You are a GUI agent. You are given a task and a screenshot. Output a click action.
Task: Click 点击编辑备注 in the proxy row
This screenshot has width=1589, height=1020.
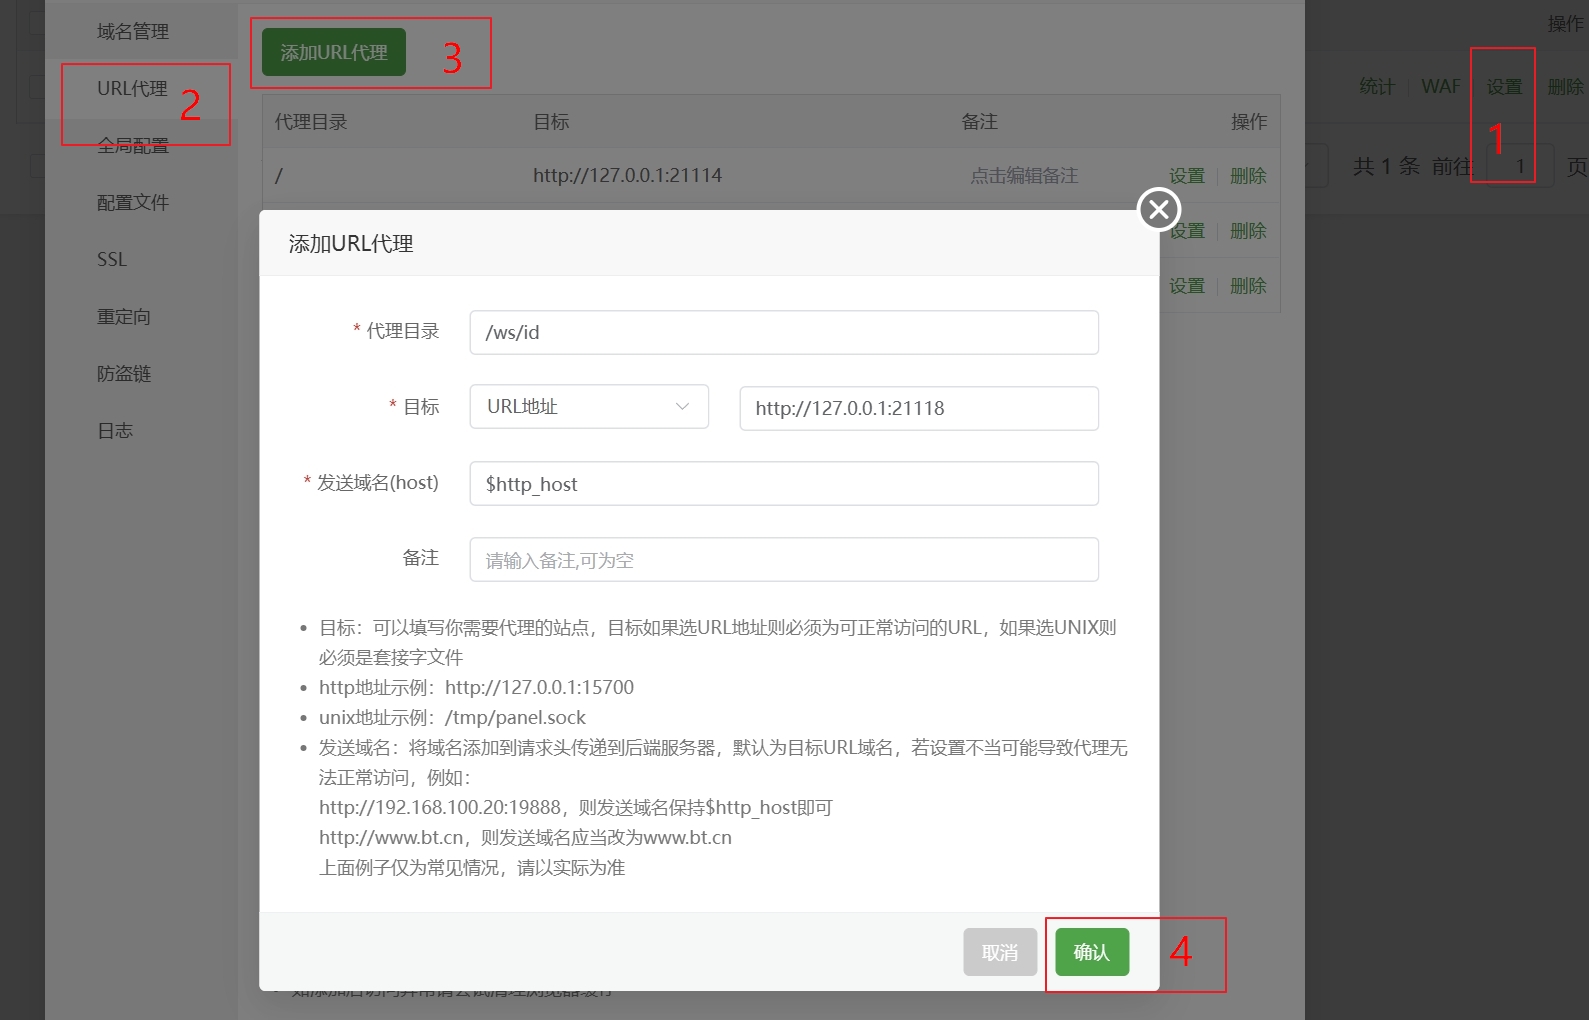pos(1024,176)
